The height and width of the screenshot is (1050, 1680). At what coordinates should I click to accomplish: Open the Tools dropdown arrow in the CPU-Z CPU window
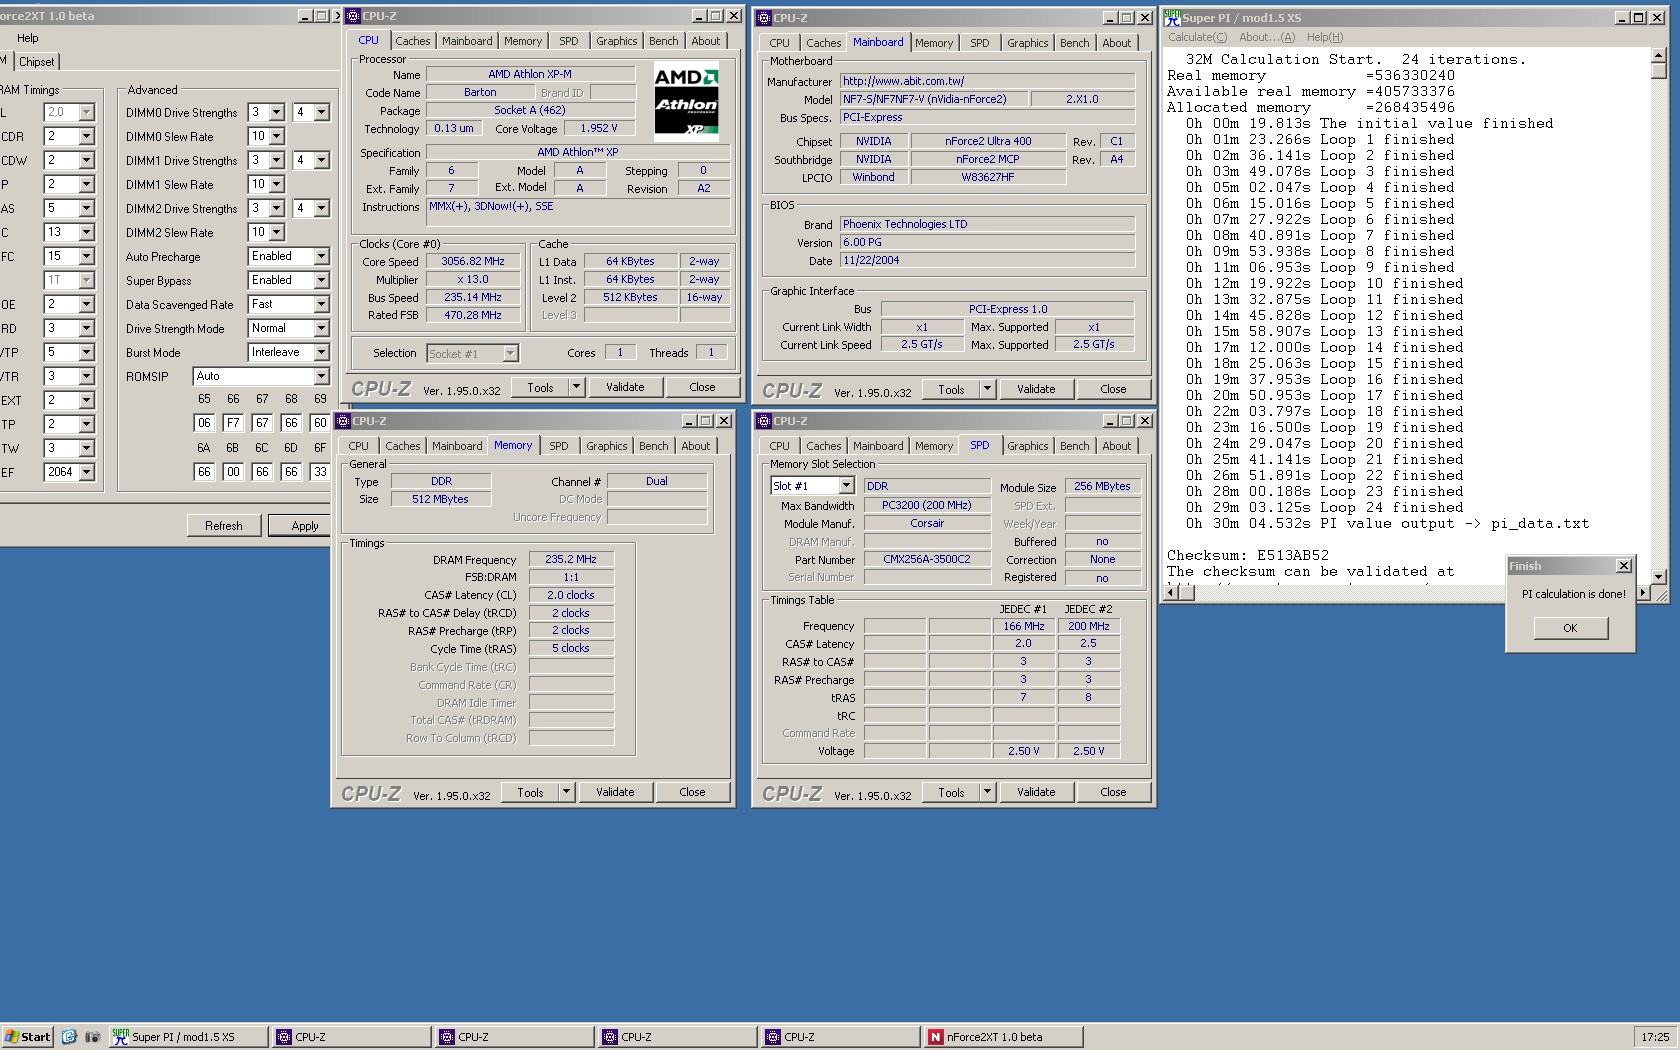pyautogui.click(x=576, y=387)
